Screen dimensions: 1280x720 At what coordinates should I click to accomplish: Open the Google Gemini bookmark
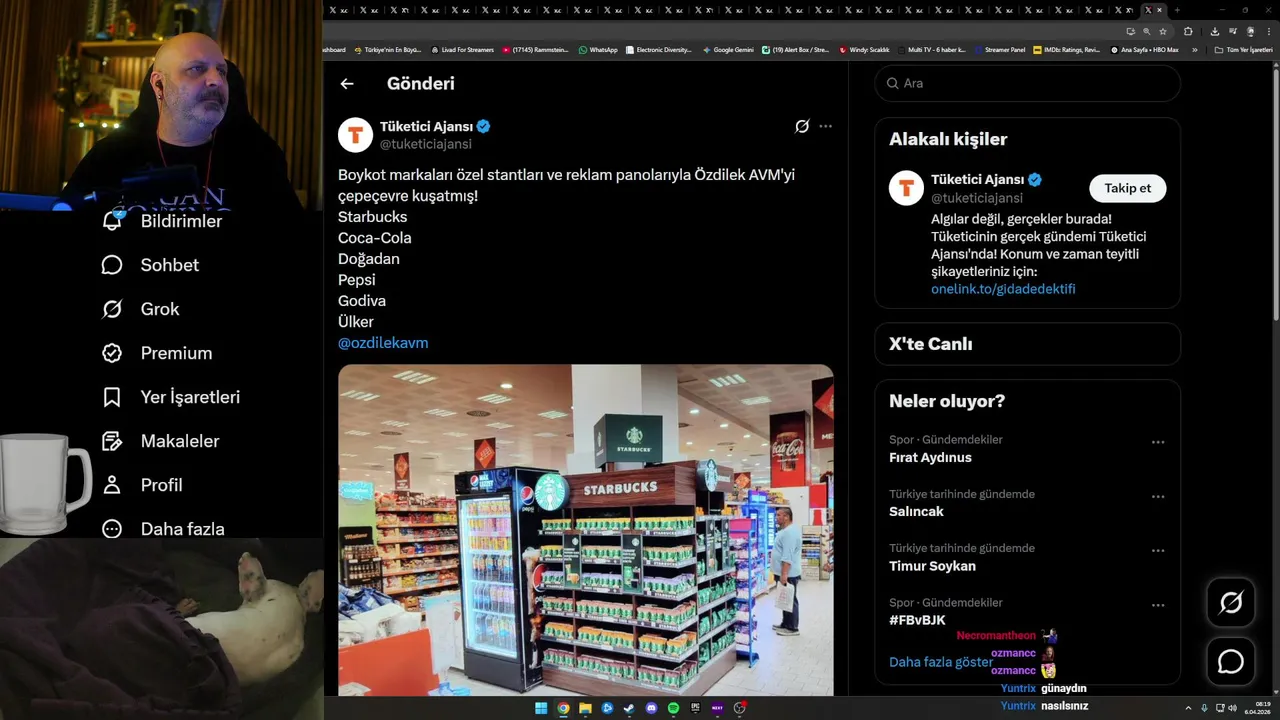tap(728, 49)
